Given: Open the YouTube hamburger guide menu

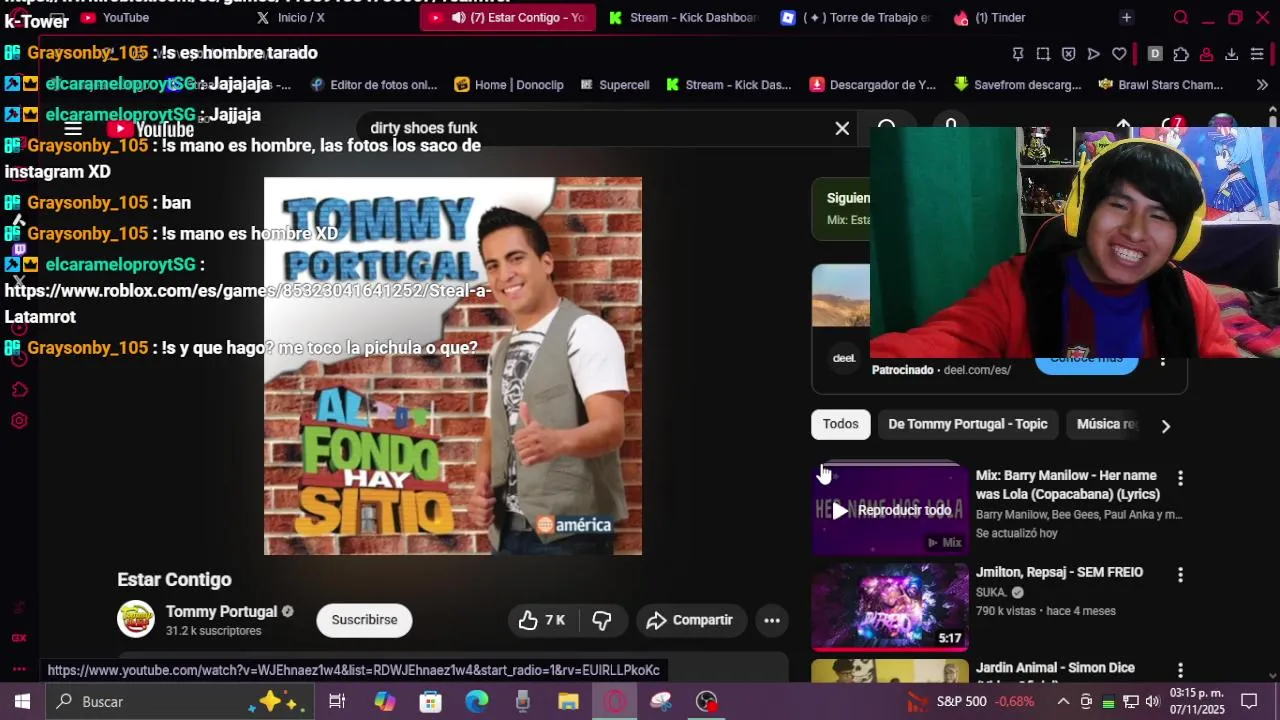Looking at the screenshot, I should click(x=73, y=128).
